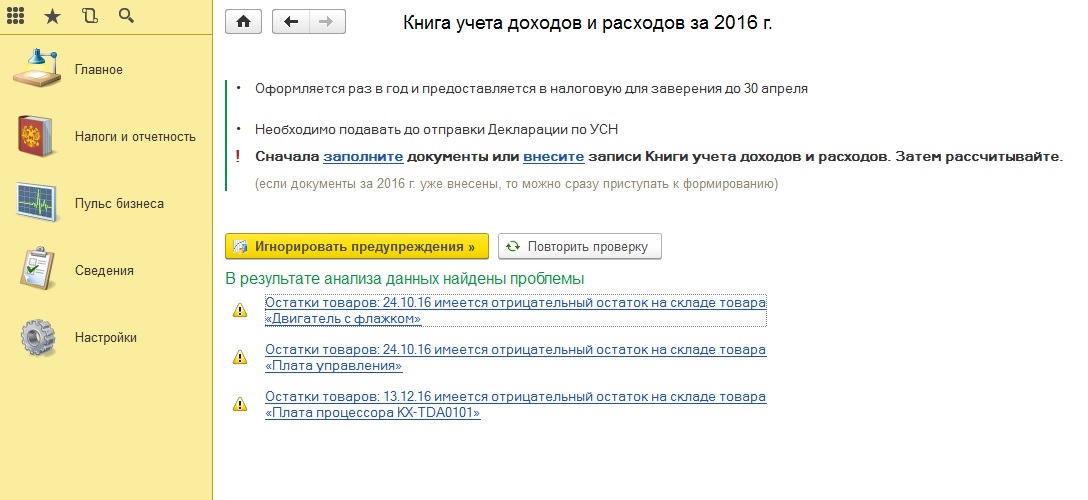Follow the заполните link

coord(363,157)
